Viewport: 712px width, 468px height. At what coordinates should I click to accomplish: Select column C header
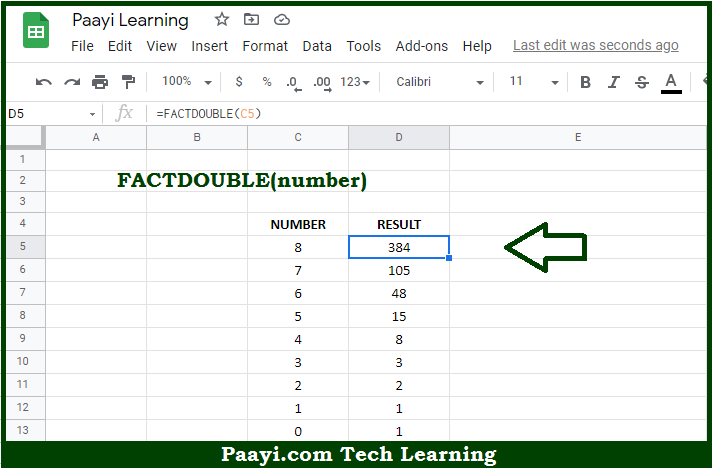(298, 138)
